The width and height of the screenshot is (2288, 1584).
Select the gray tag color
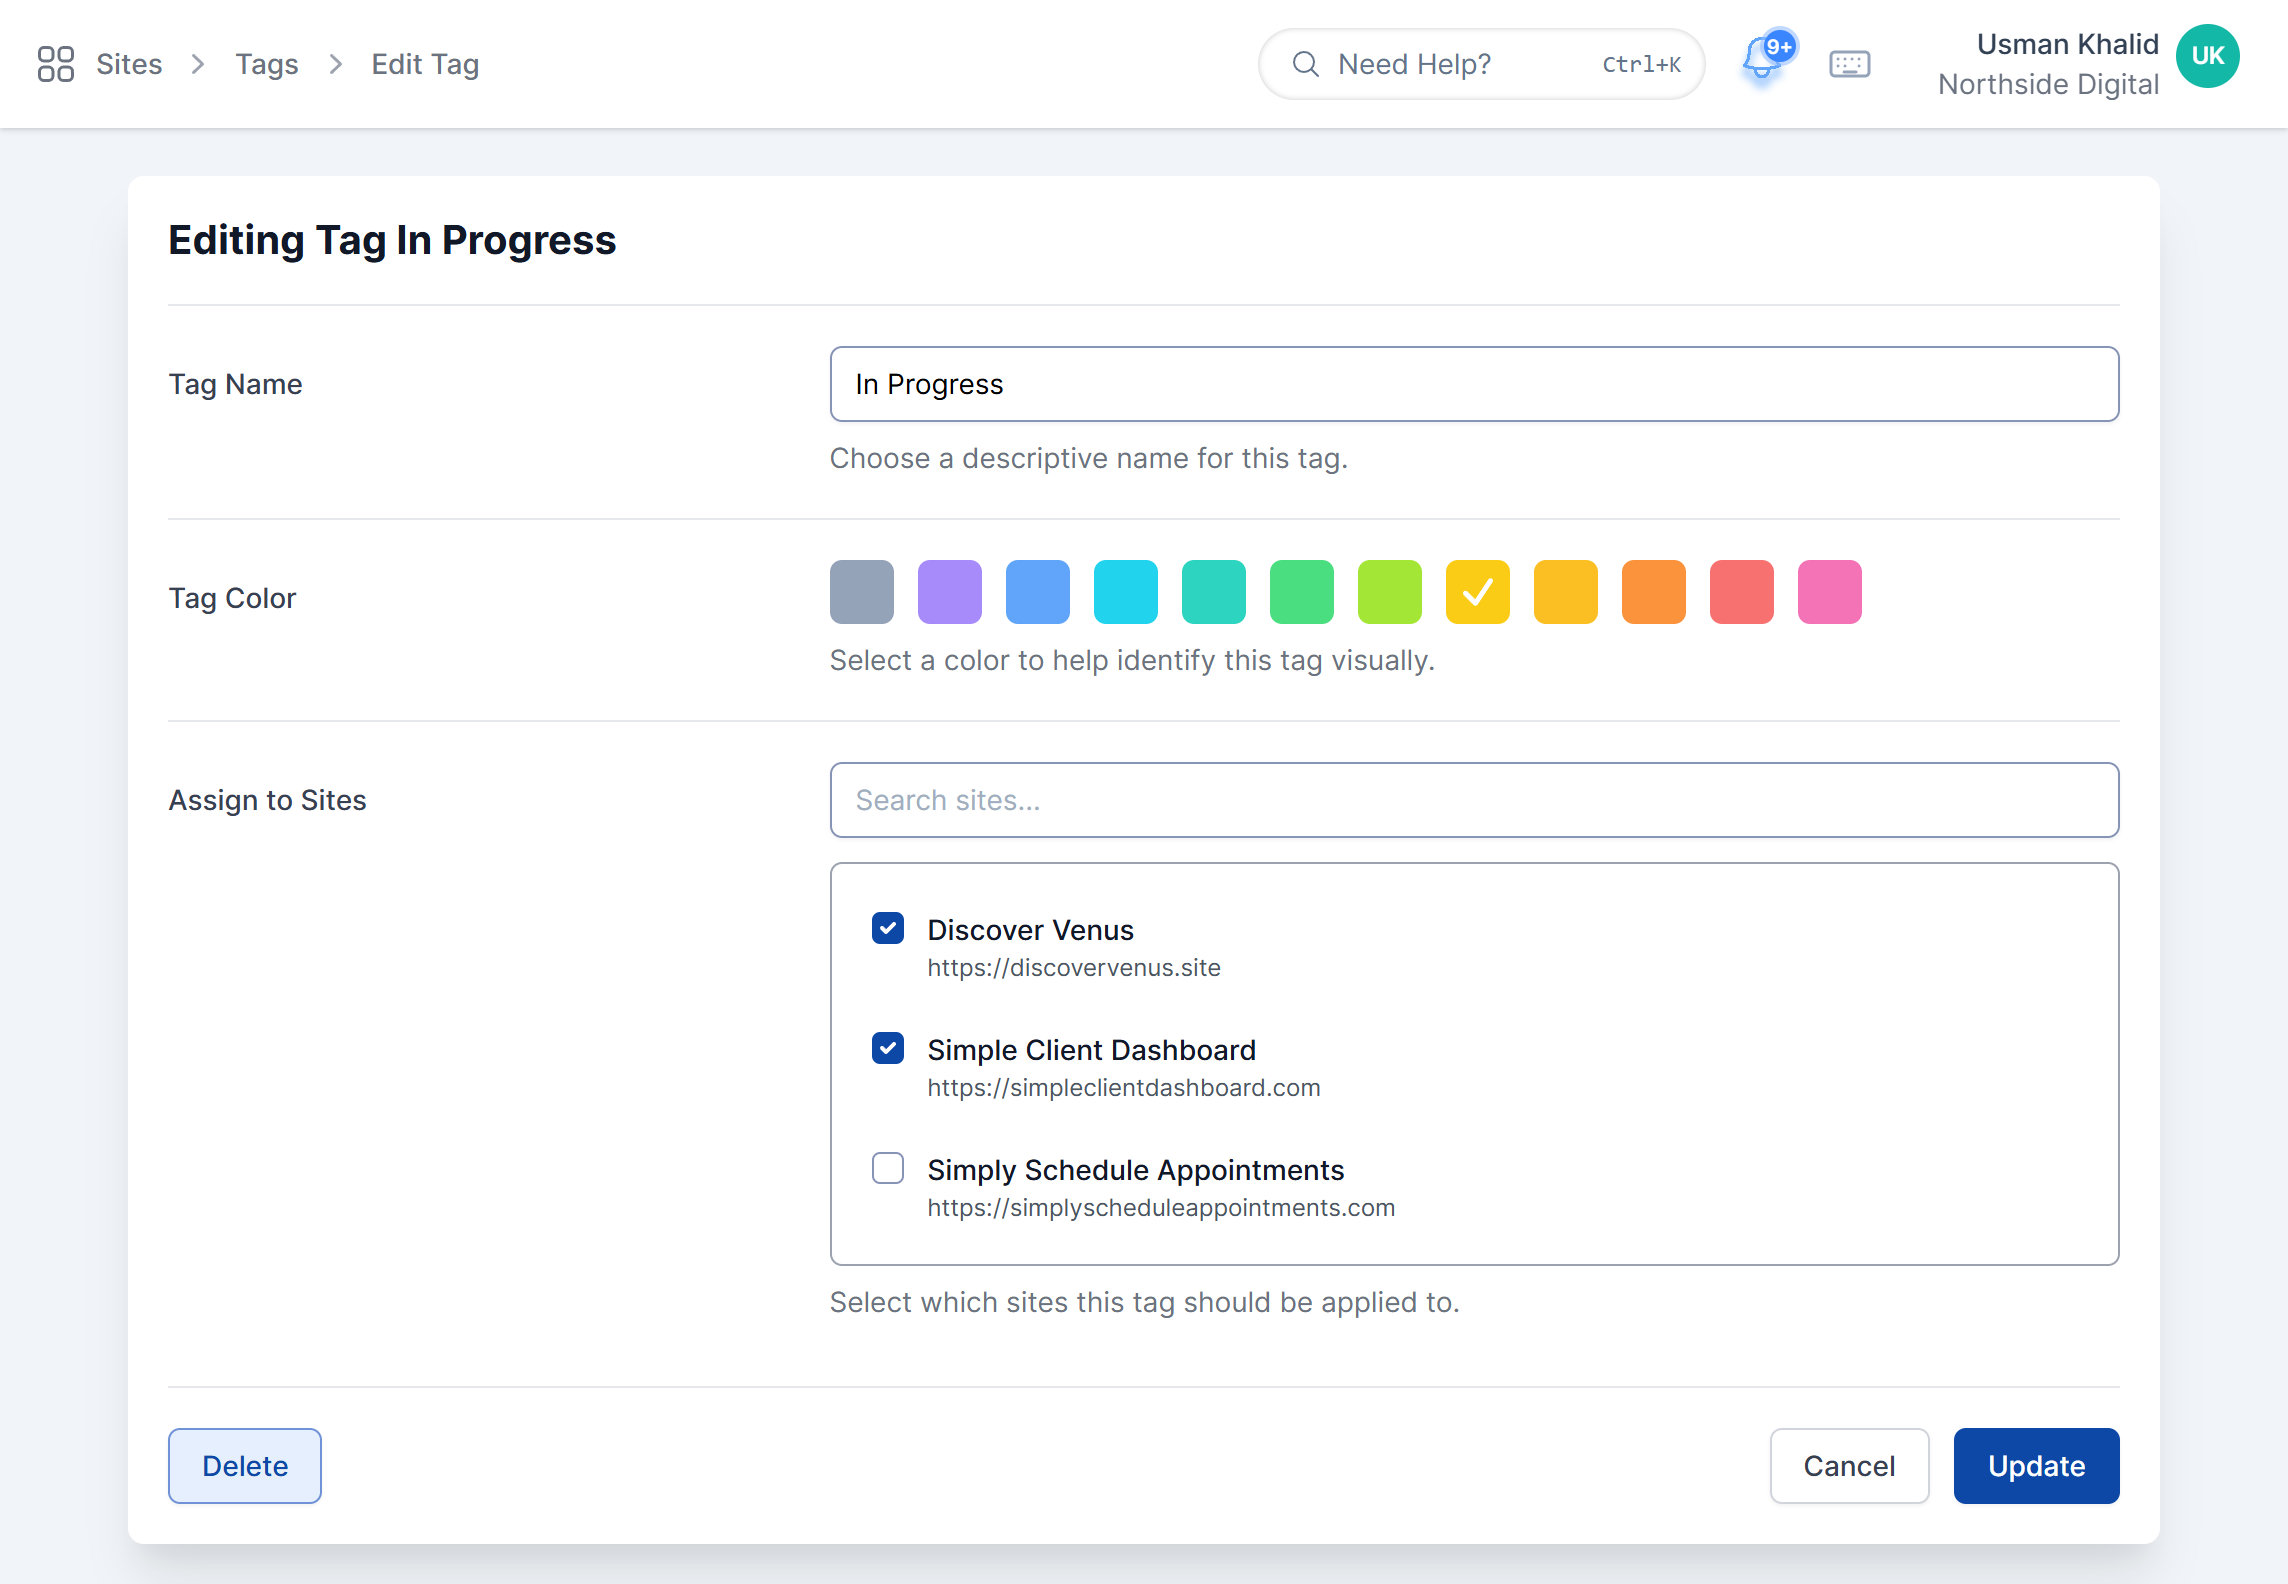coord(862,592)
